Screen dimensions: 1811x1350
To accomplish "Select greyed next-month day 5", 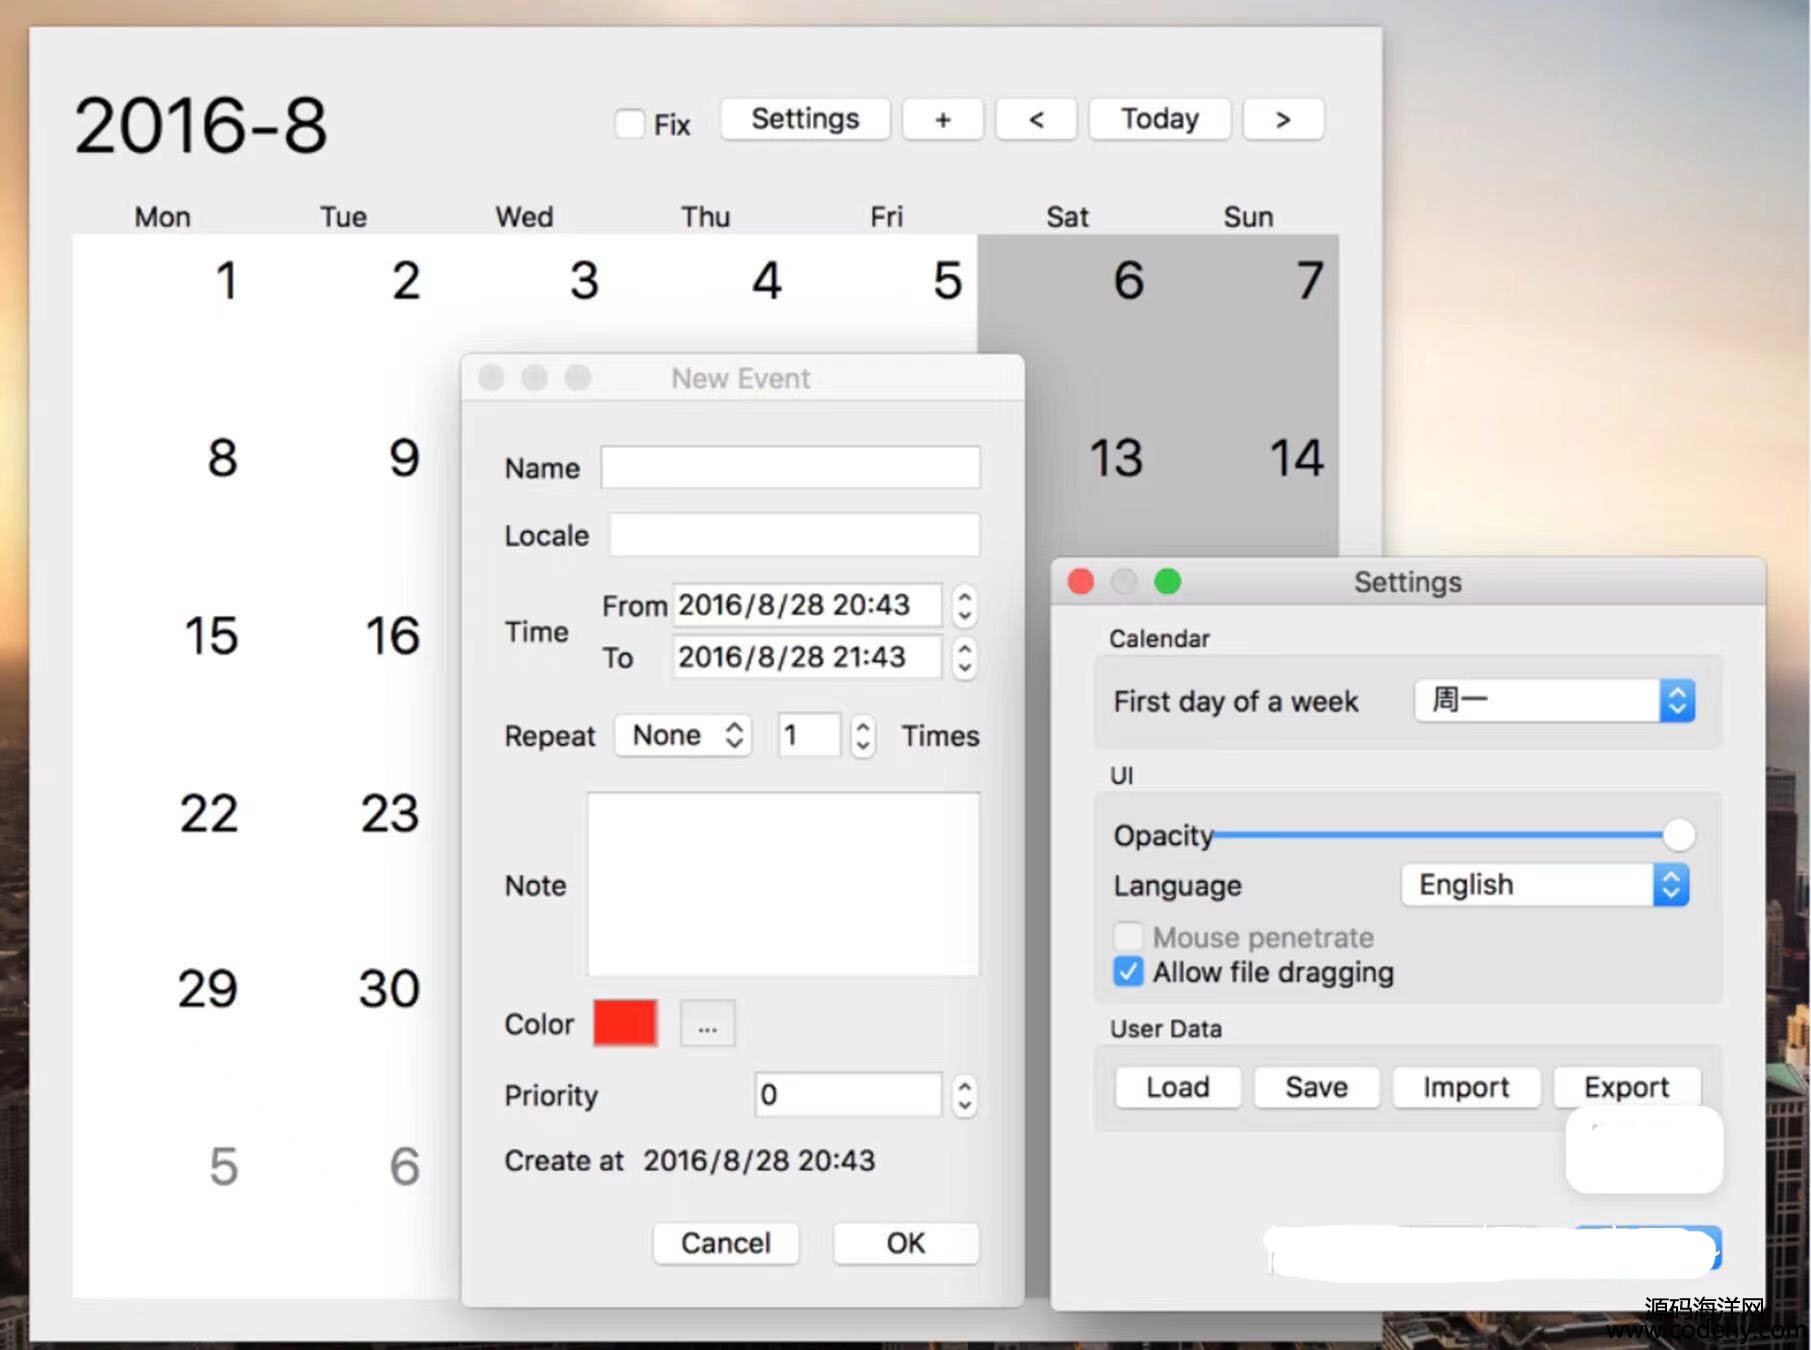I will (224, 1166).
